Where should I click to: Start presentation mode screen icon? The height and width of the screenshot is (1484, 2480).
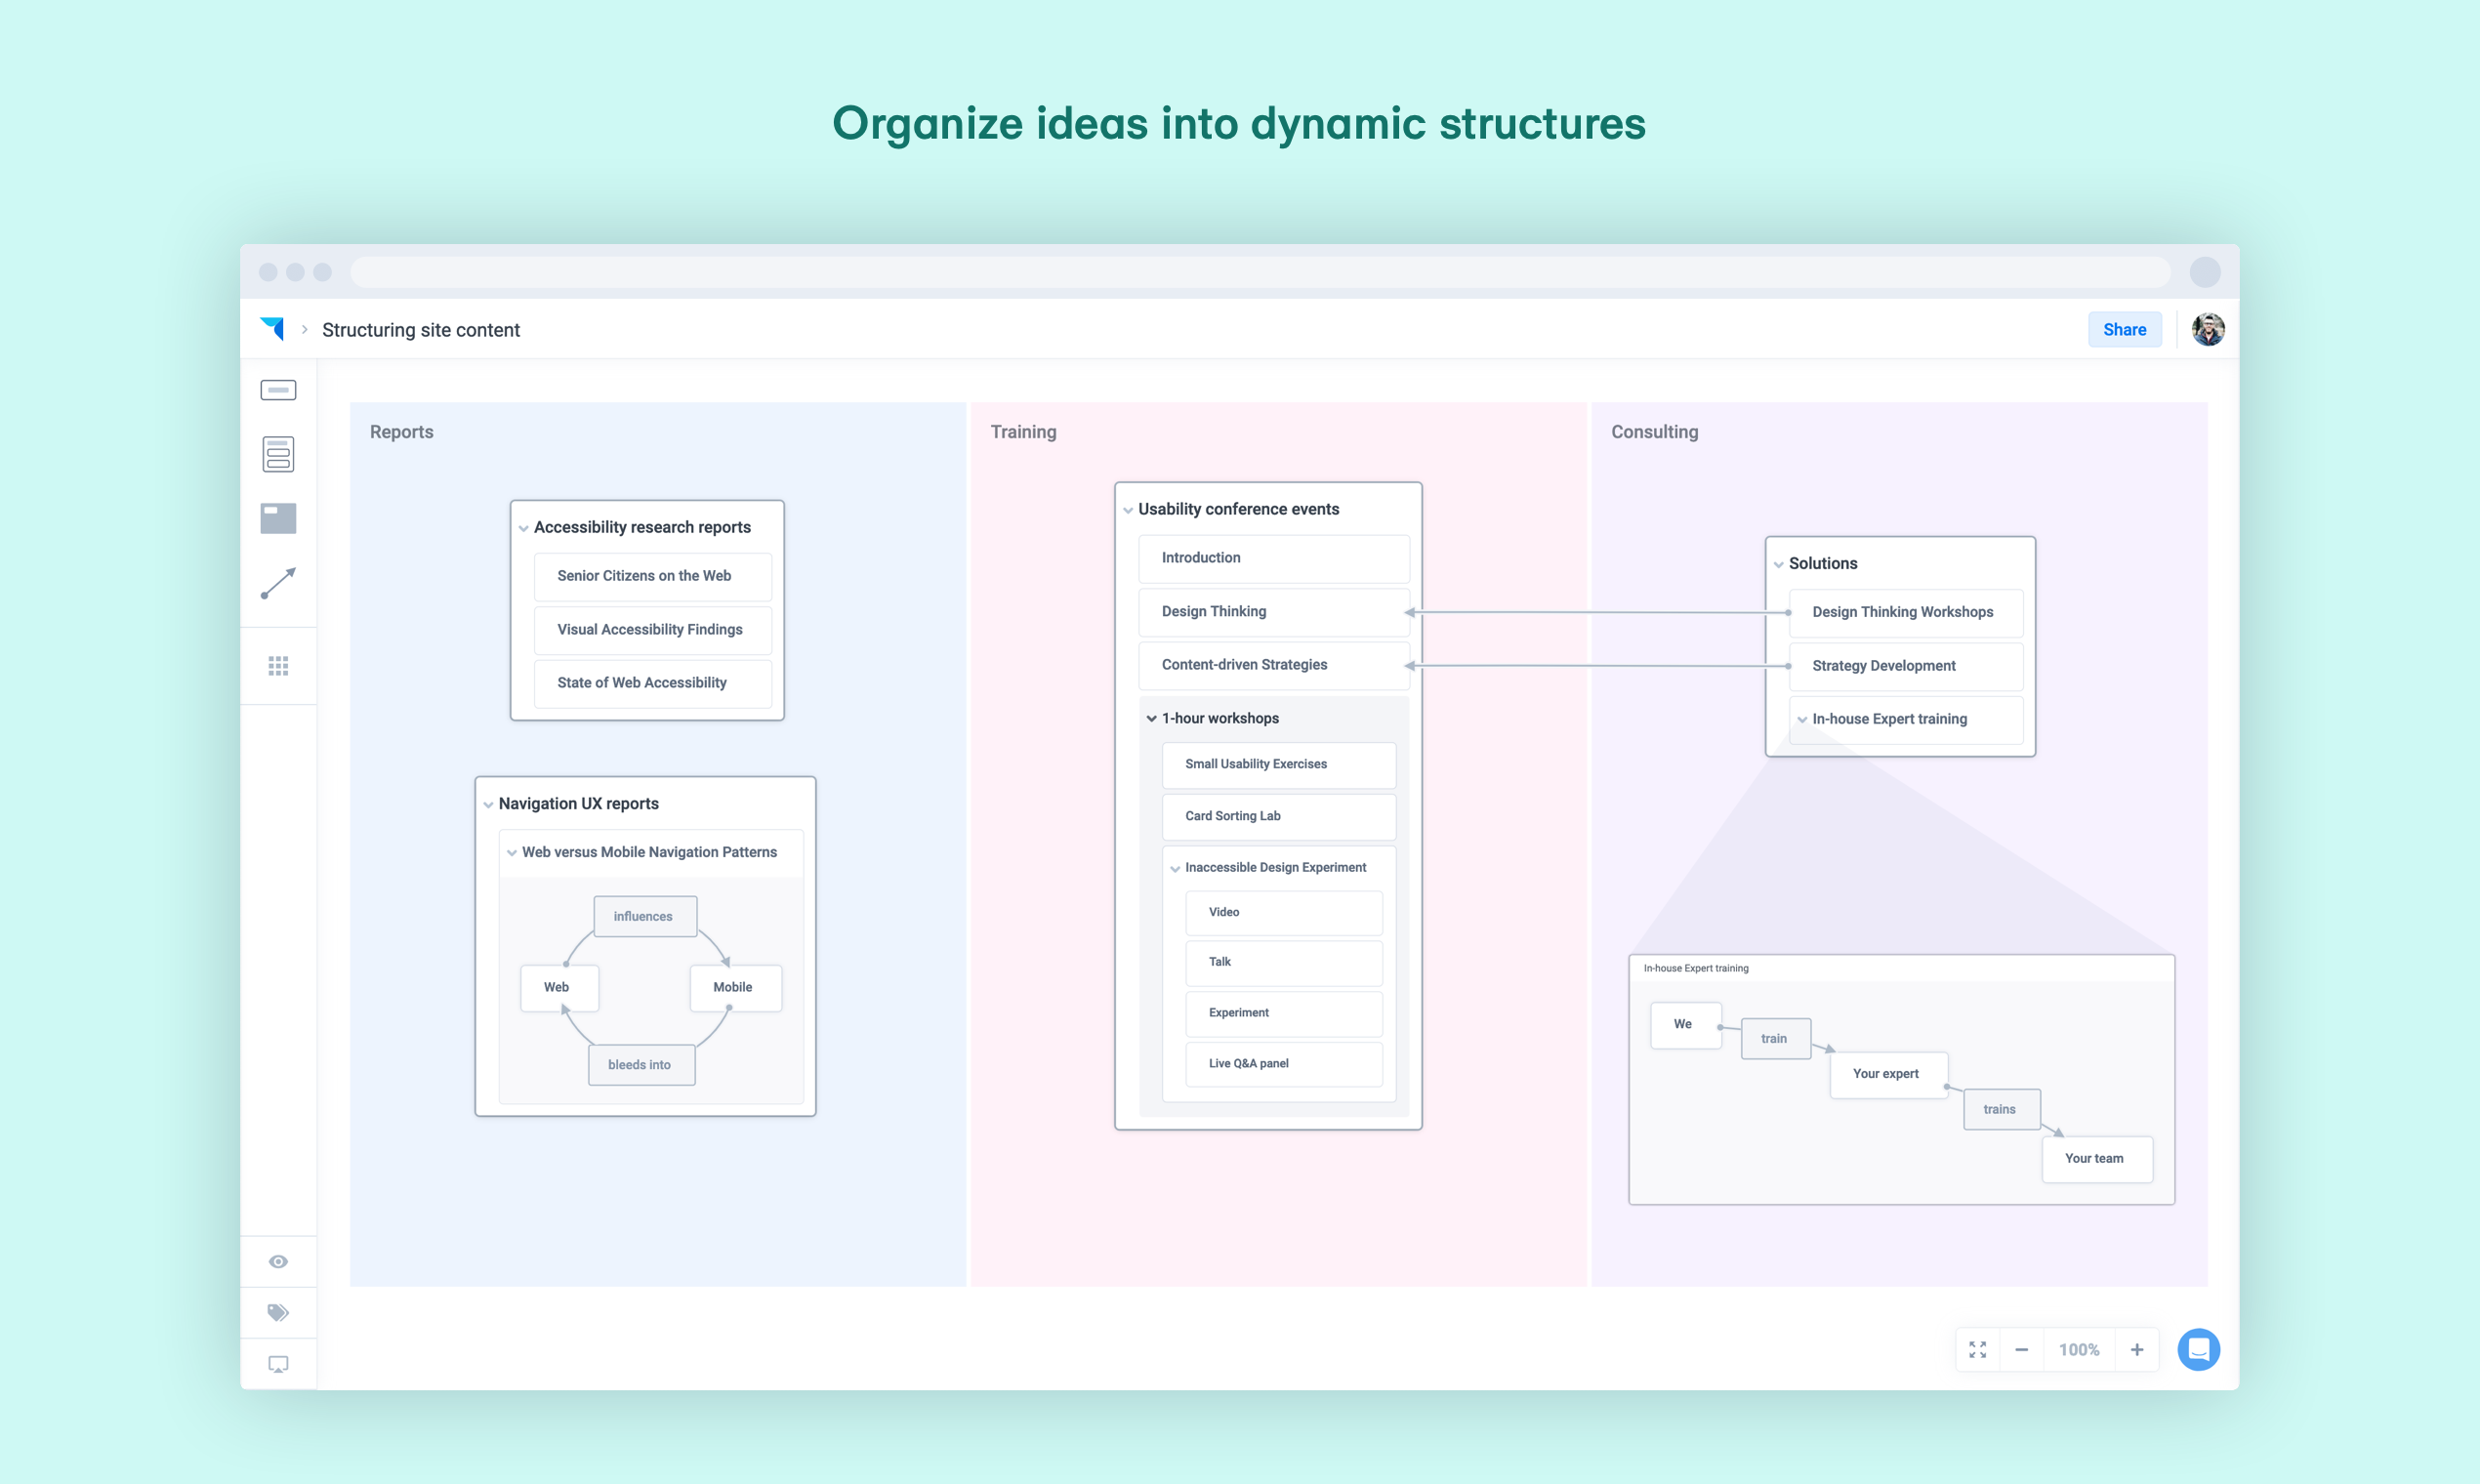coord(278,1364)
